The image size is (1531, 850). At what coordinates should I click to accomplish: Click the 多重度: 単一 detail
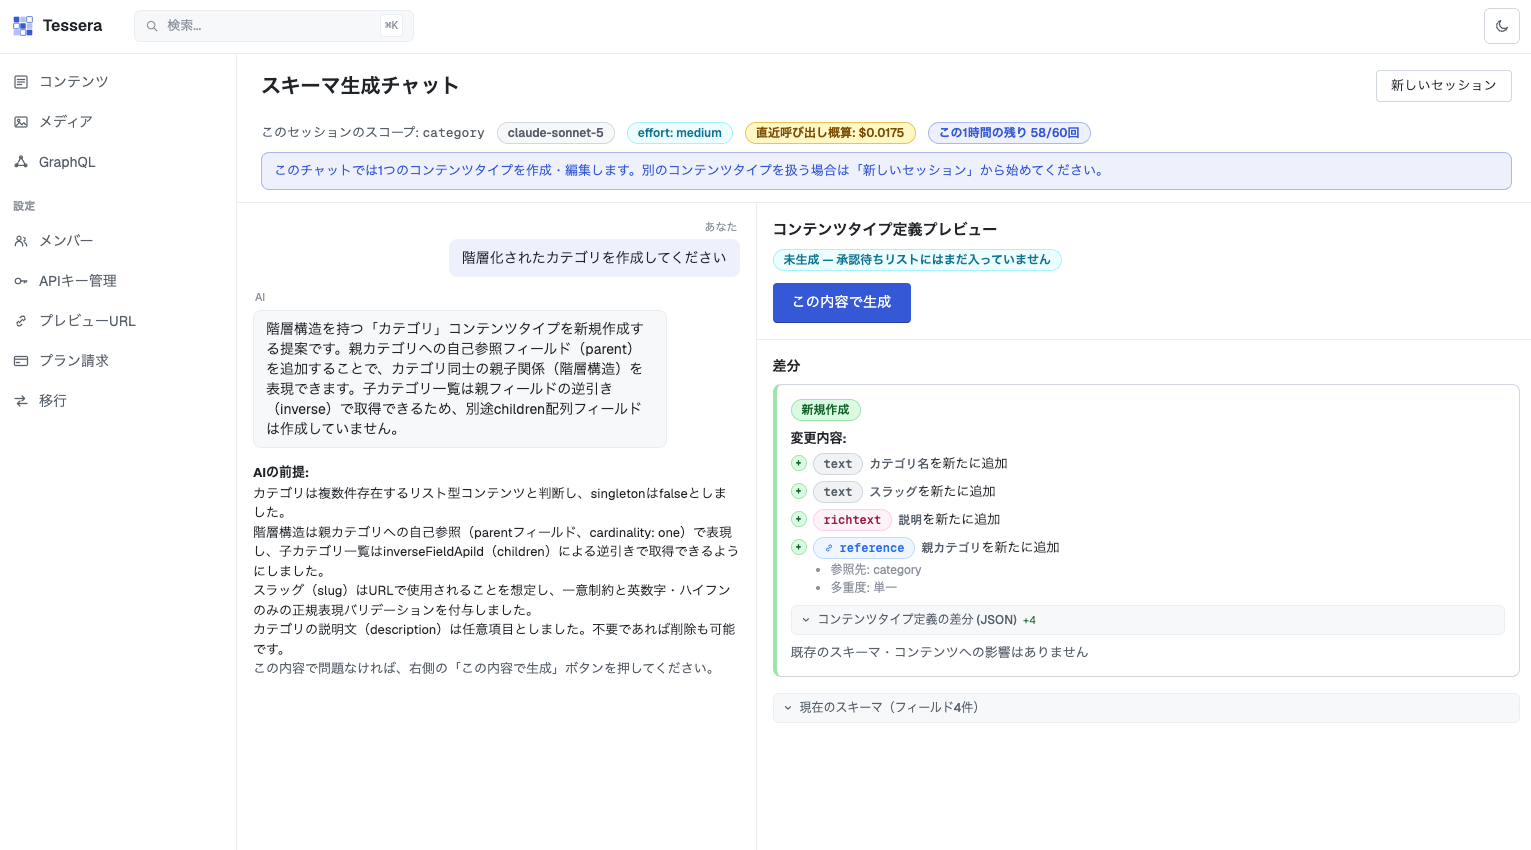point(864,588)
